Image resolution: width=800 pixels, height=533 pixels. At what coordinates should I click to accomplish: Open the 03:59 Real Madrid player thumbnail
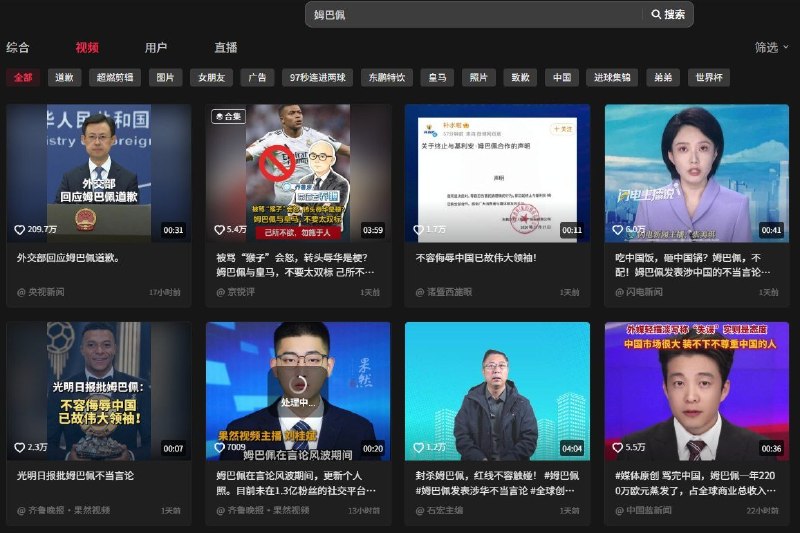[298, 173]
